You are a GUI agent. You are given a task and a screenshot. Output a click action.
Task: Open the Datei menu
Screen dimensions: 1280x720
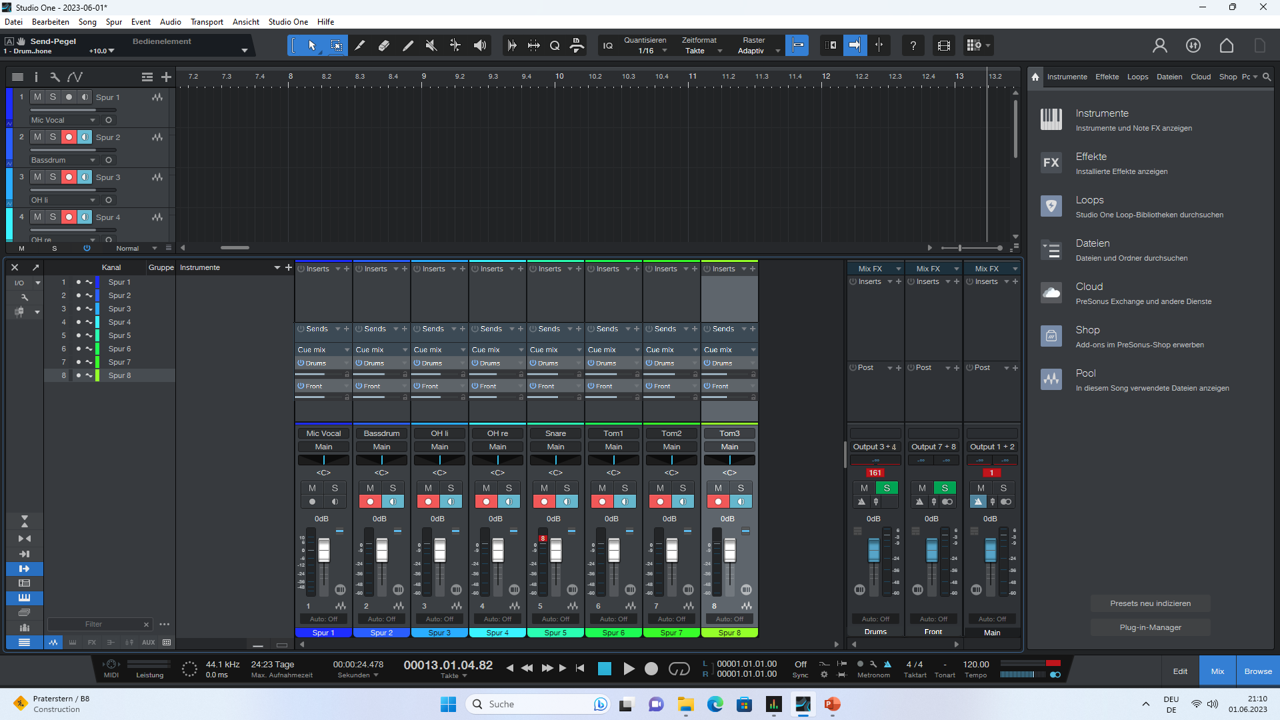13,22
